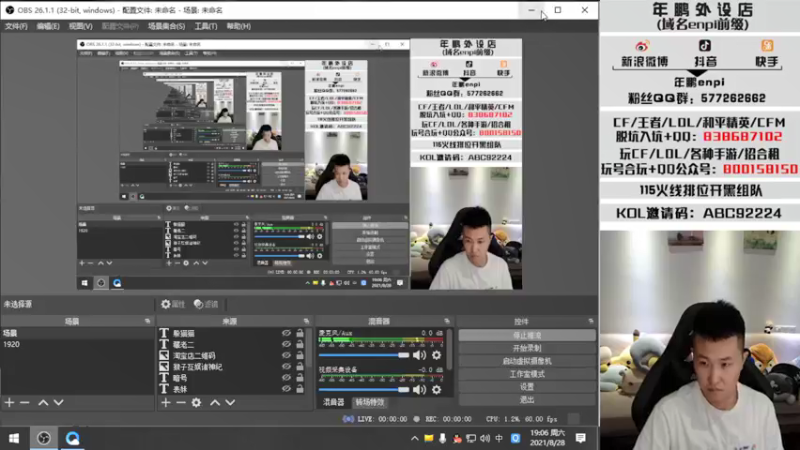Open the 视图(V) menu
Image resolution: width=800 pixels, height=450 pixels.
(81, 26)
